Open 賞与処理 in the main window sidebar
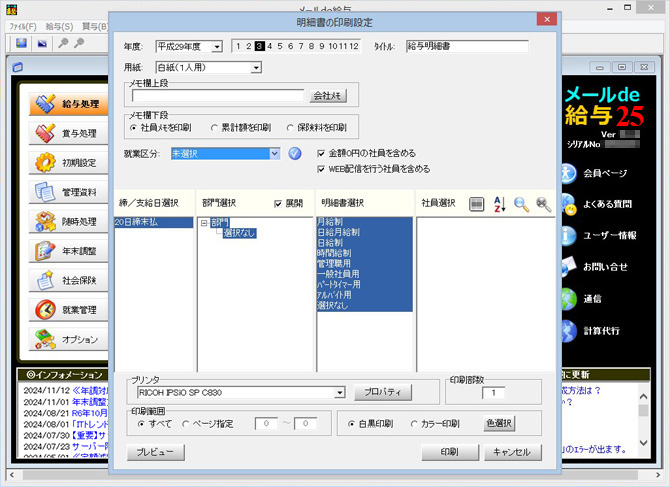Viewport: 670px width, 487px height. [68, 133]
